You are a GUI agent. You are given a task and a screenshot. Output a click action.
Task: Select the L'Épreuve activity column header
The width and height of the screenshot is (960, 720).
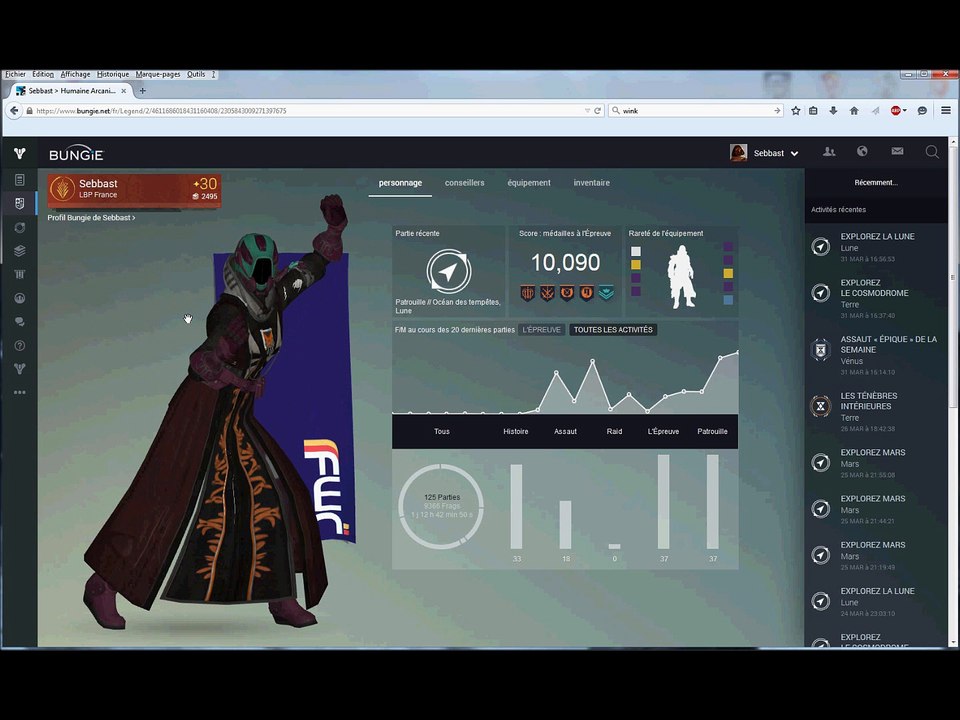663,431
